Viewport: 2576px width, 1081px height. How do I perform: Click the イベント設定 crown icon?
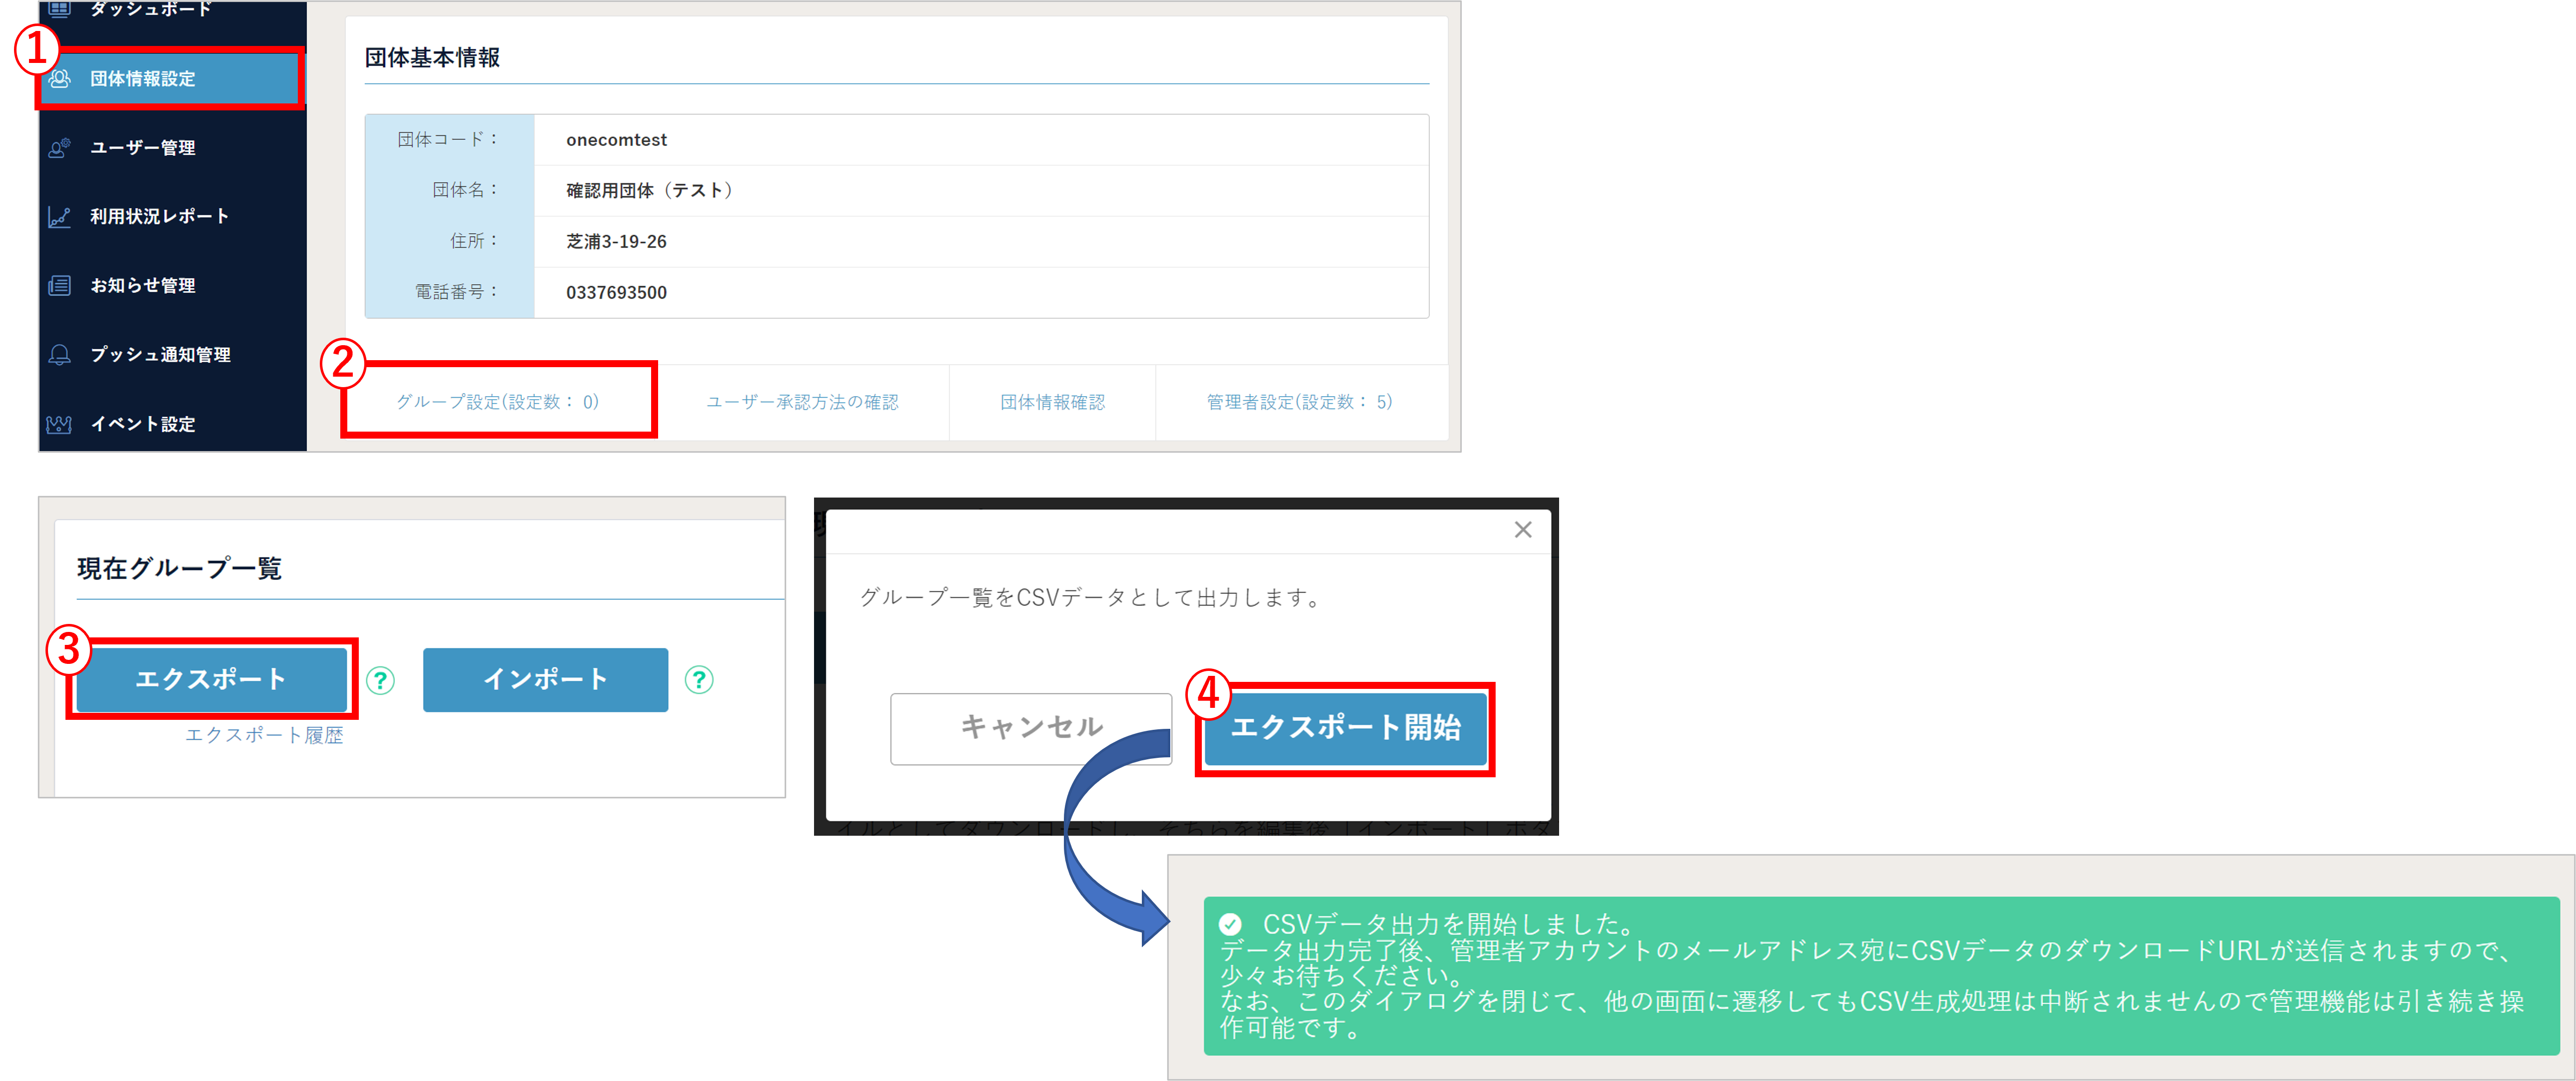point(60,424)
